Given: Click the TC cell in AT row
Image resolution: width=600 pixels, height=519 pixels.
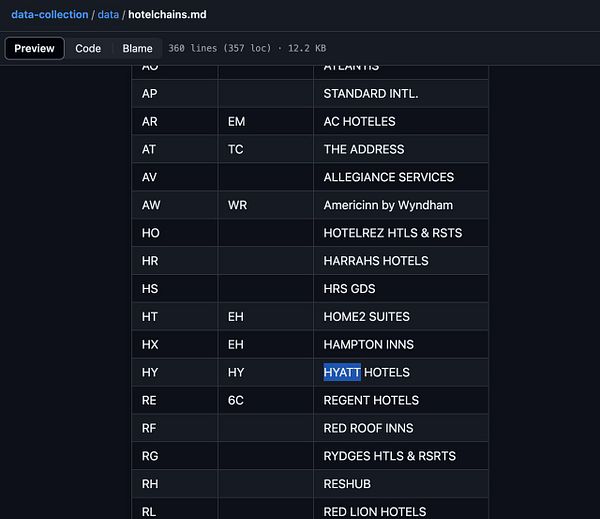Looking at the screenshot, I should pyautogui.click(x=266, y=149).
